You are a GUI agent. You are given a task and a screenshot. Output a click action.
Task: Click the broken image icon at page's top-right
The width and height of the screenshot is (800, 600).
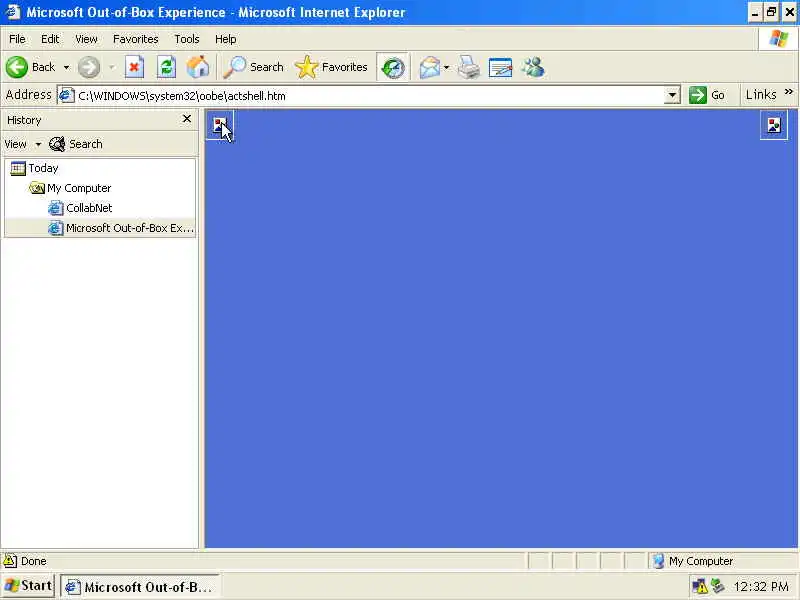(x=774, y=125)
